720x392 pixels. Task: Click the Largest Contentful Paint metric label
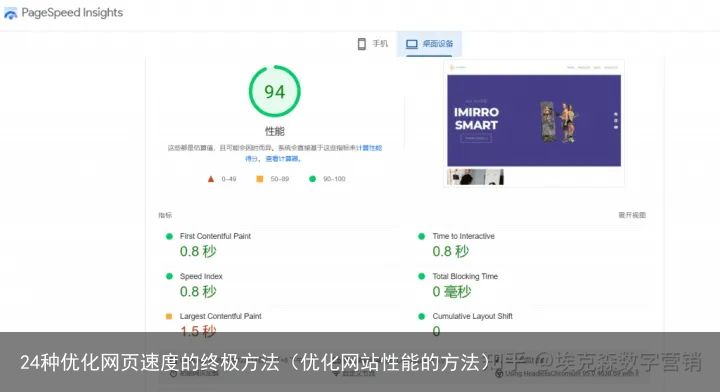(x=220, y=316)
